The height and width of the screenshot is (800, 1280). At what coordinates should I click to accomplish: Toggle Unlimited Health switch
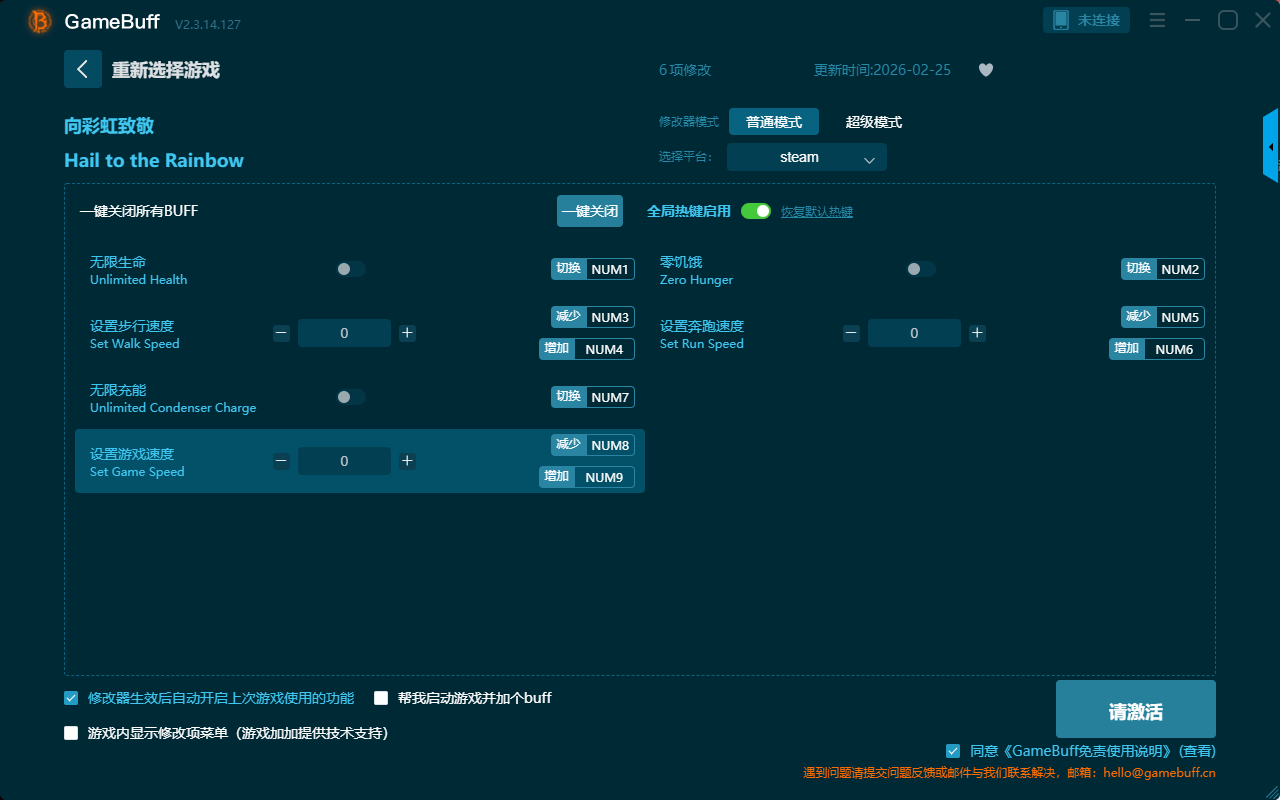[x=351, y=269]
